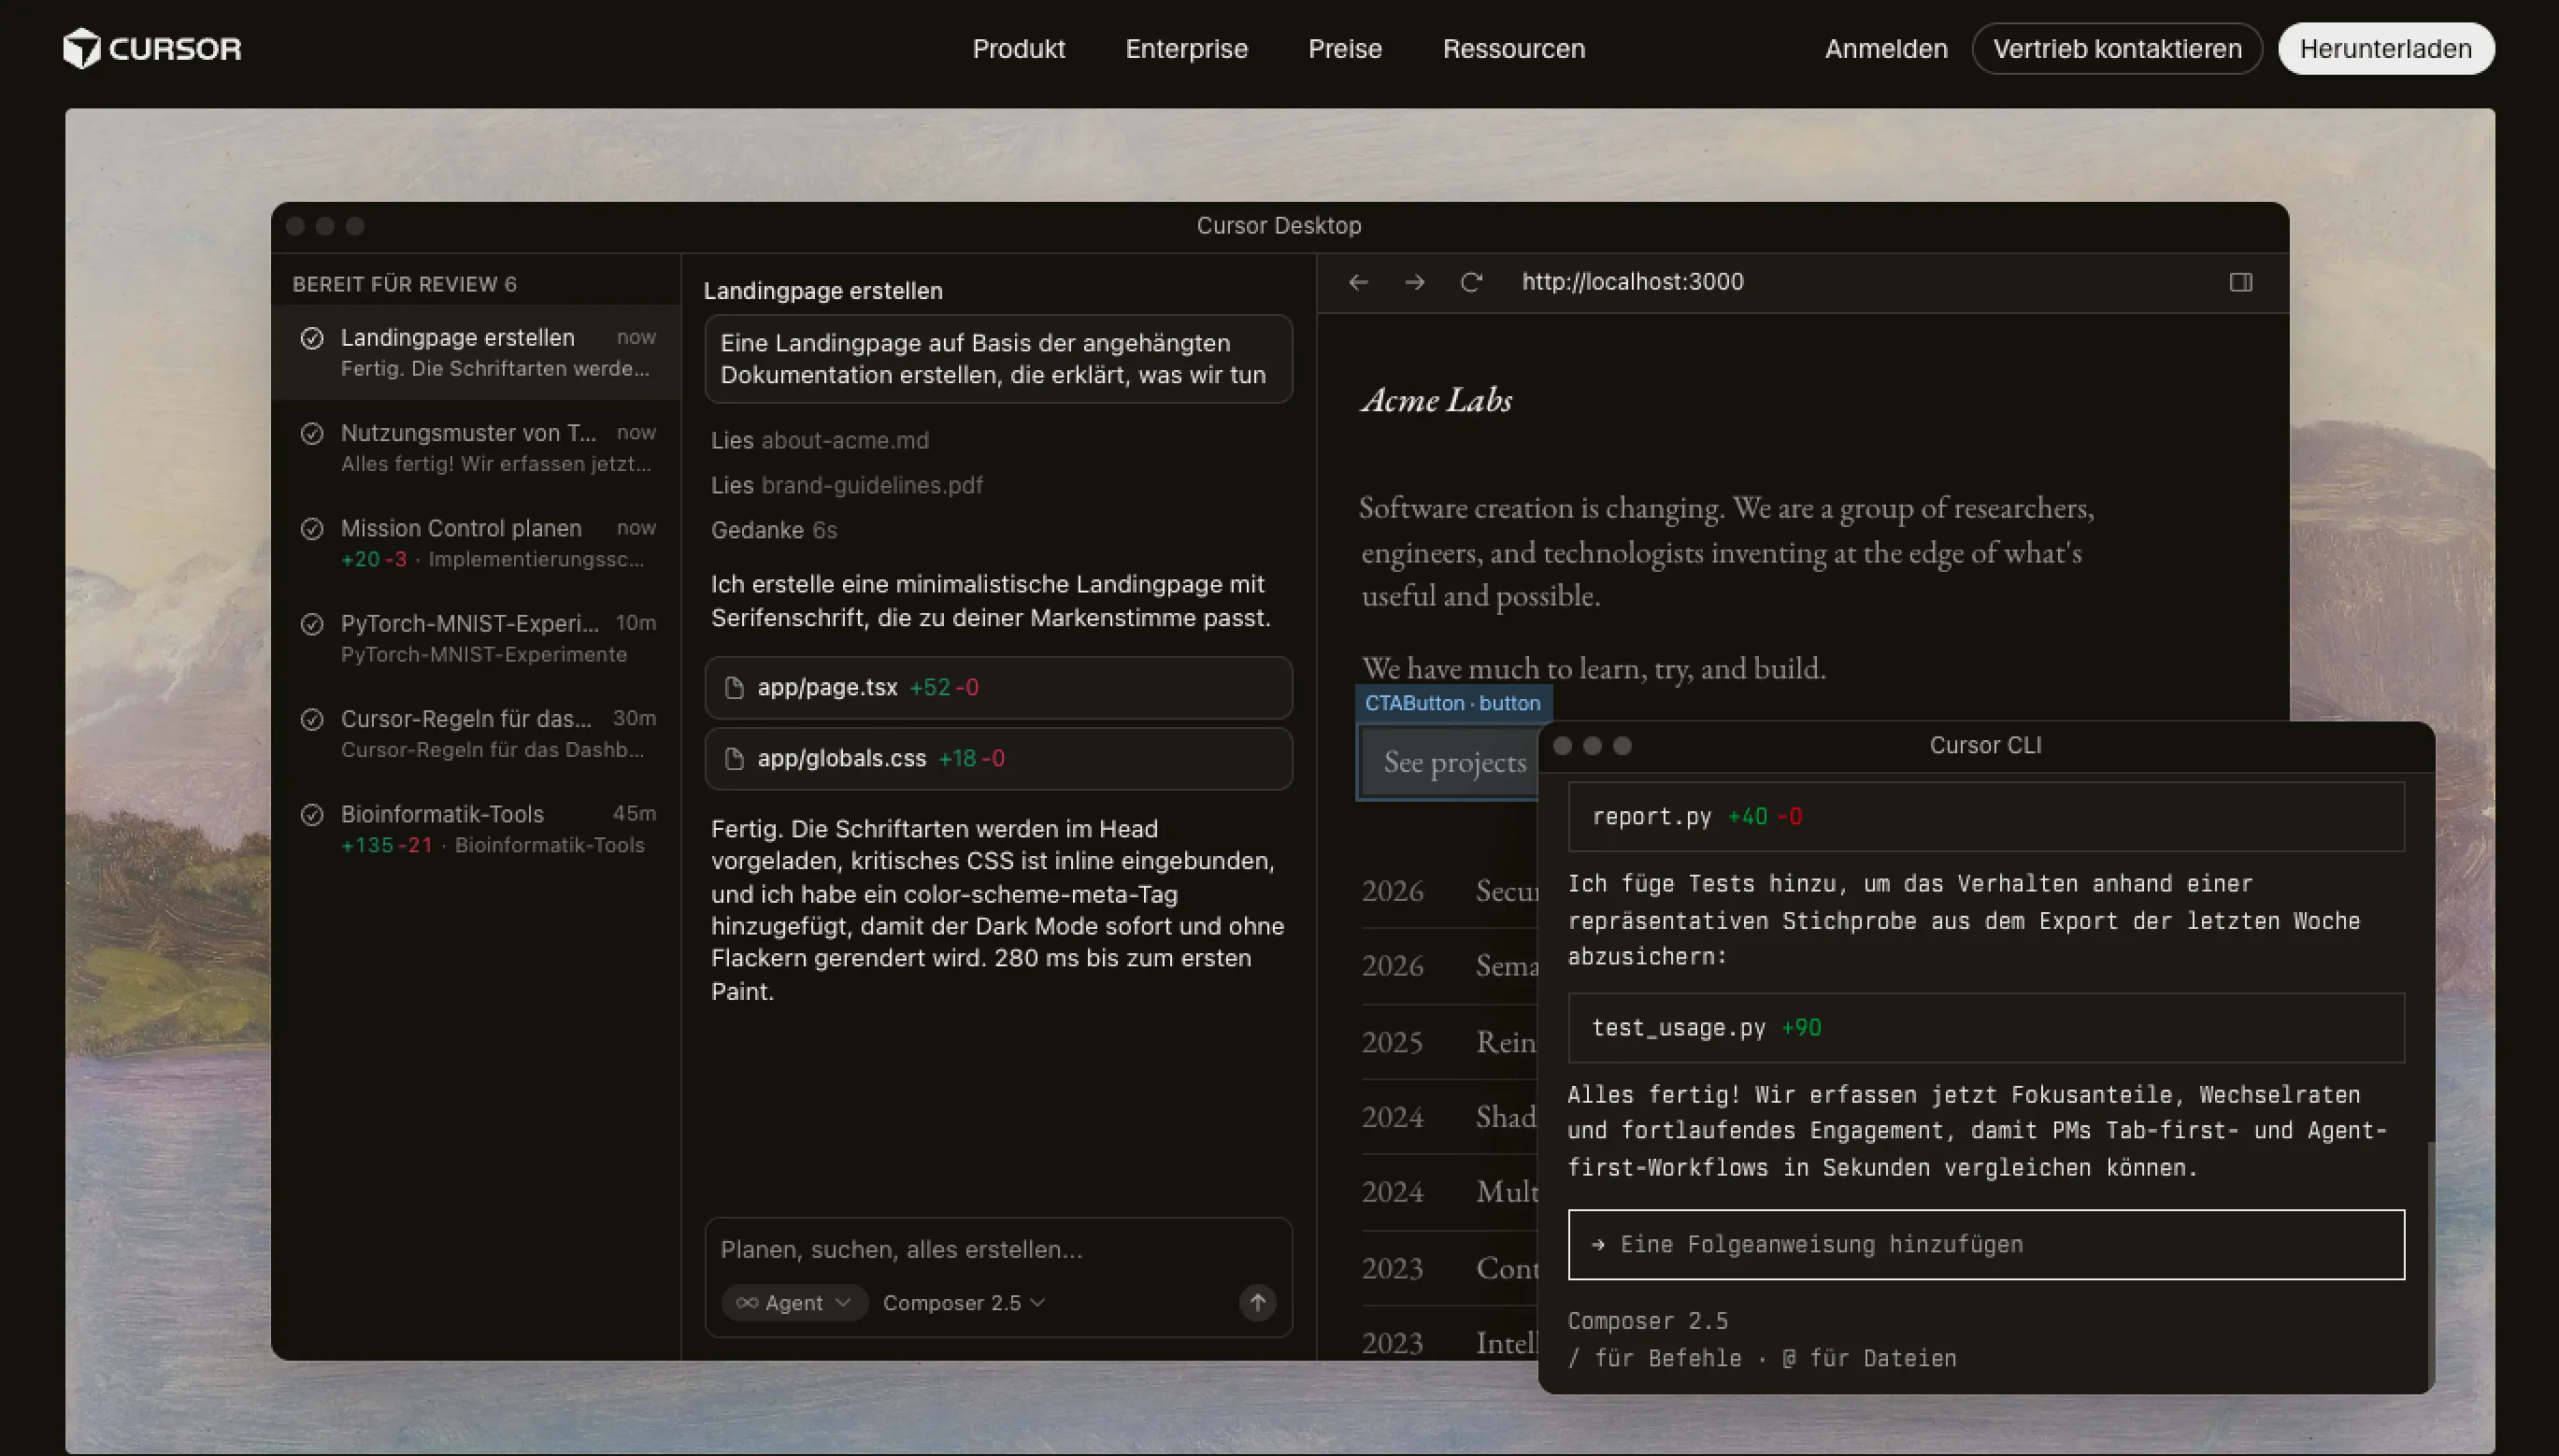The width and height of the screenshot is (2559, 1456).
Task: Click the check icon of Mission Control planen
Action: click(x=312, y=528)
